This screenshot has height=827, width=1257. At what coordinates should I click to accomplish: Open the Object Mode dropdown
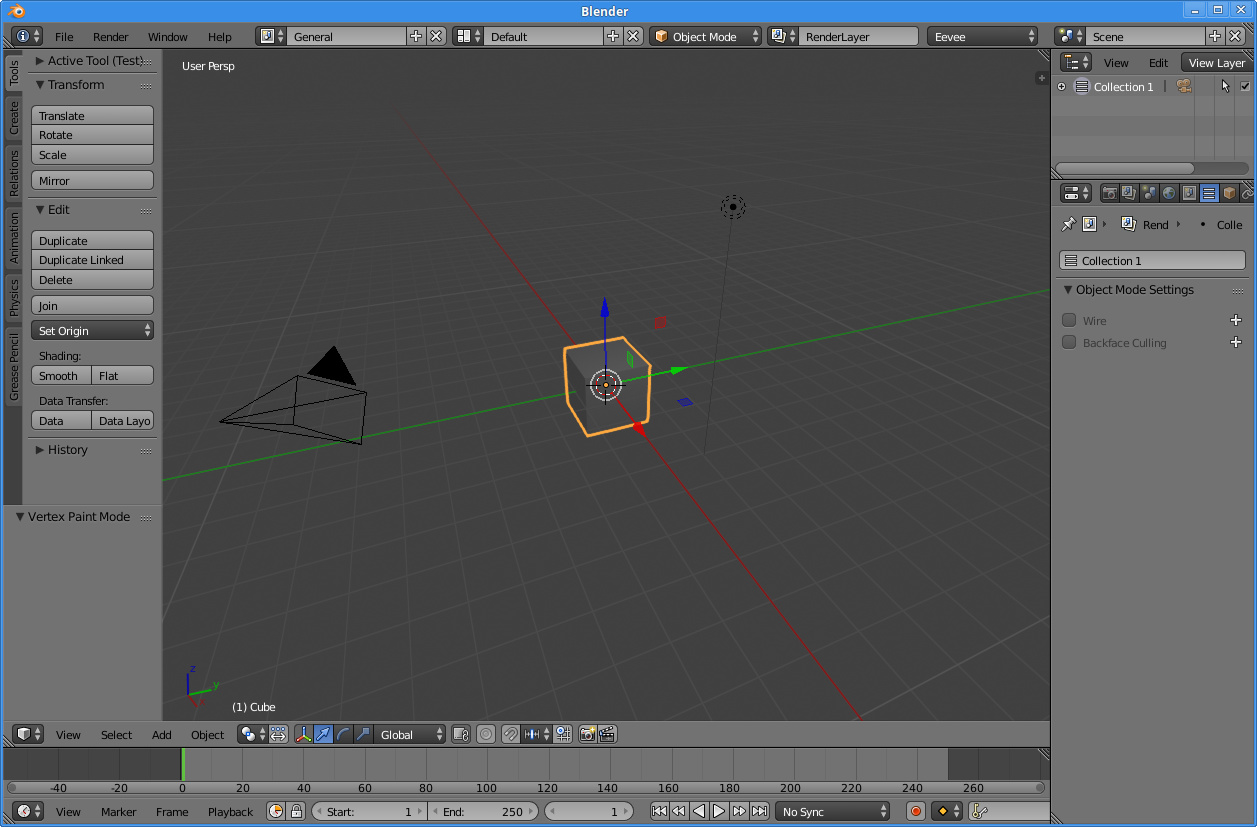pyautogui.click(x=705, y=36)
